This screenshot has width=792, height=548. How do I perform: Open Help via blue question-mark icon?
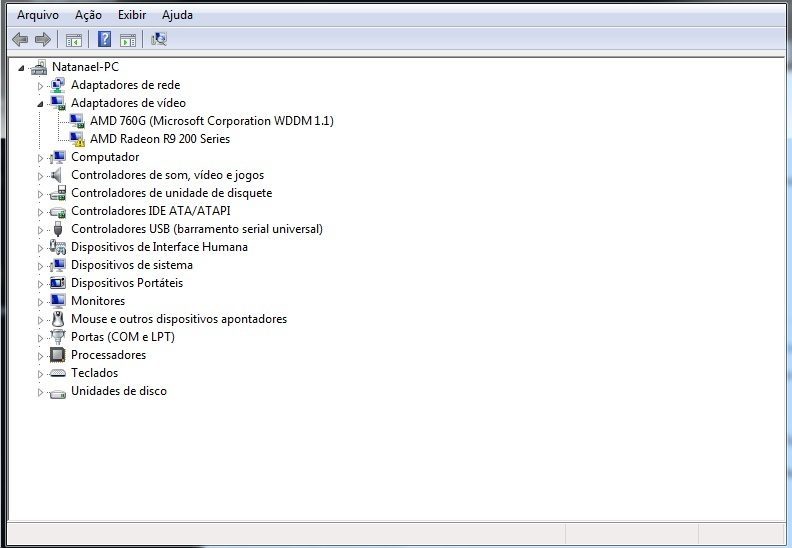click(x=105, y=39)
